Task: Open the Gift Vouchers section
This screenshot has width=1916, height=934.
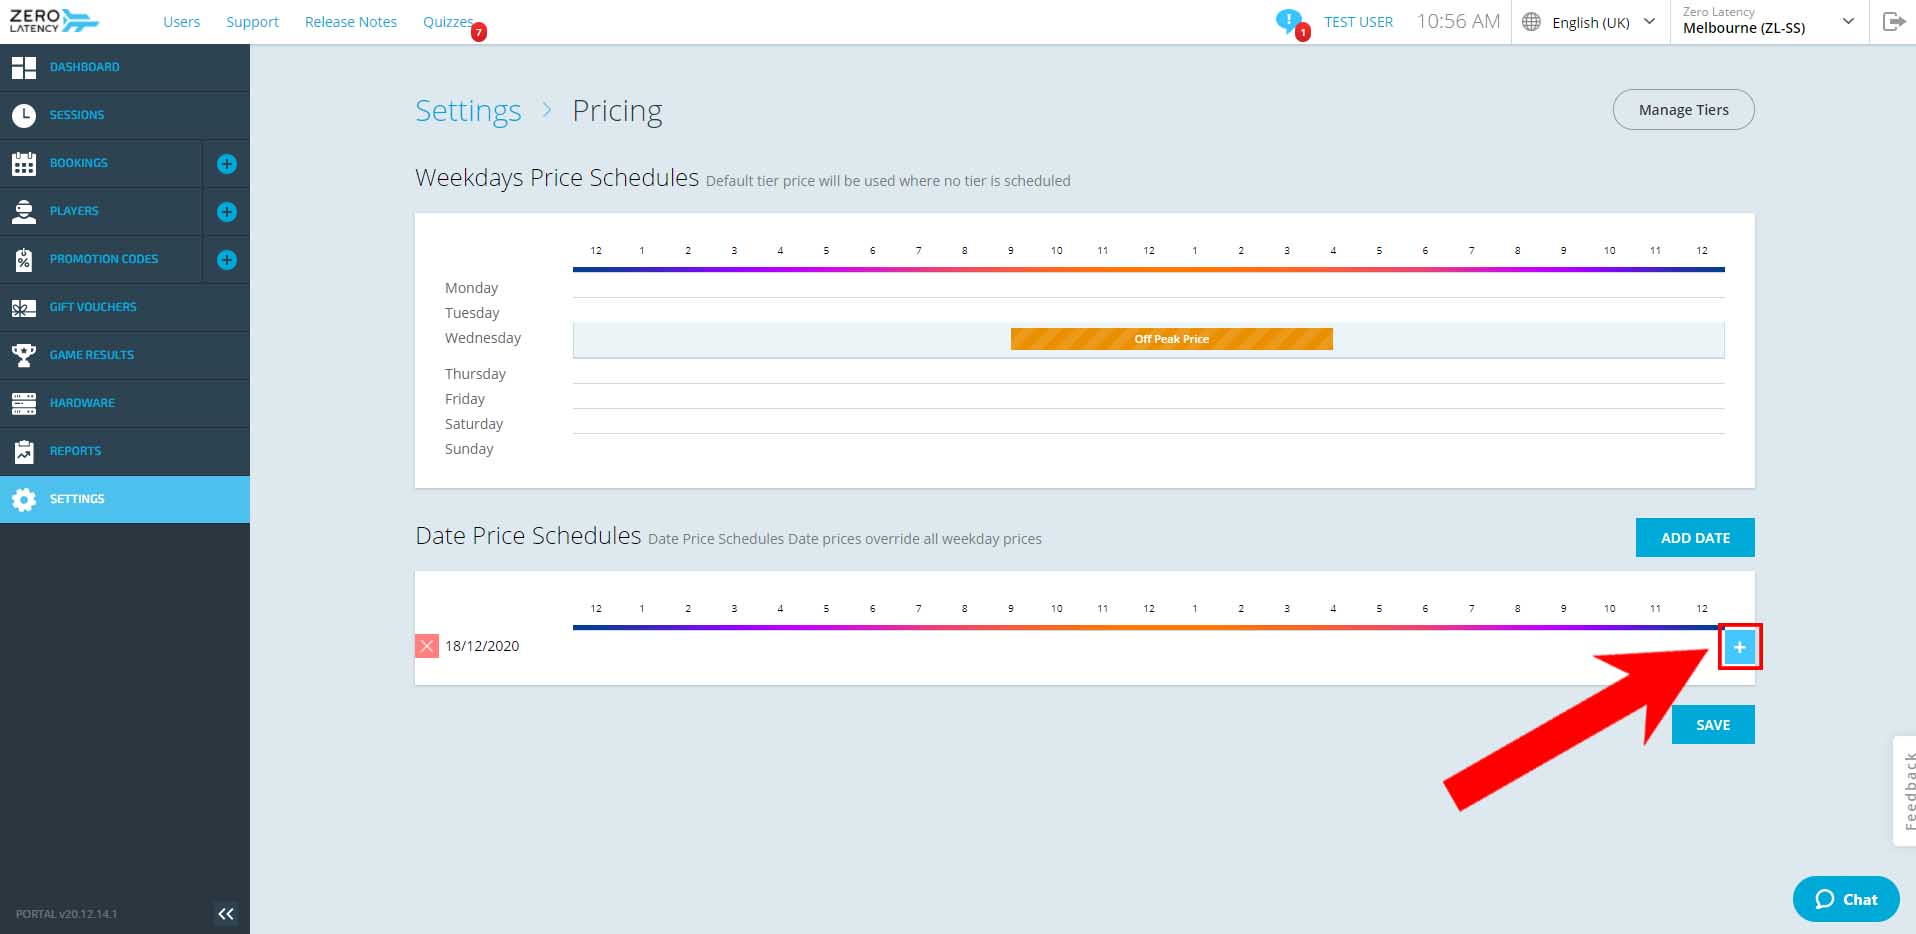Action: point(125,307)
